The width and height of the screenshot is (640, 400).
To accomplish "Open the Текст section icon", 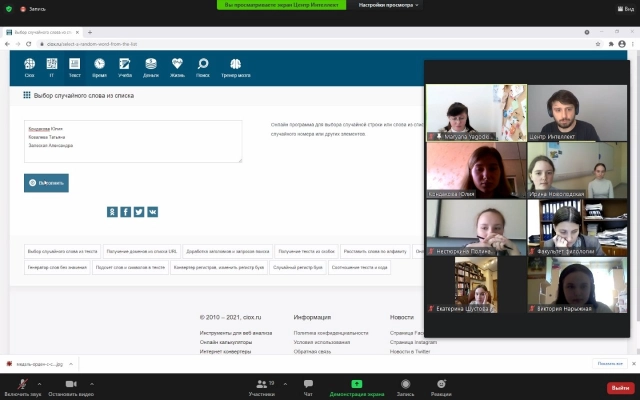I will click(x=75, y=67).
